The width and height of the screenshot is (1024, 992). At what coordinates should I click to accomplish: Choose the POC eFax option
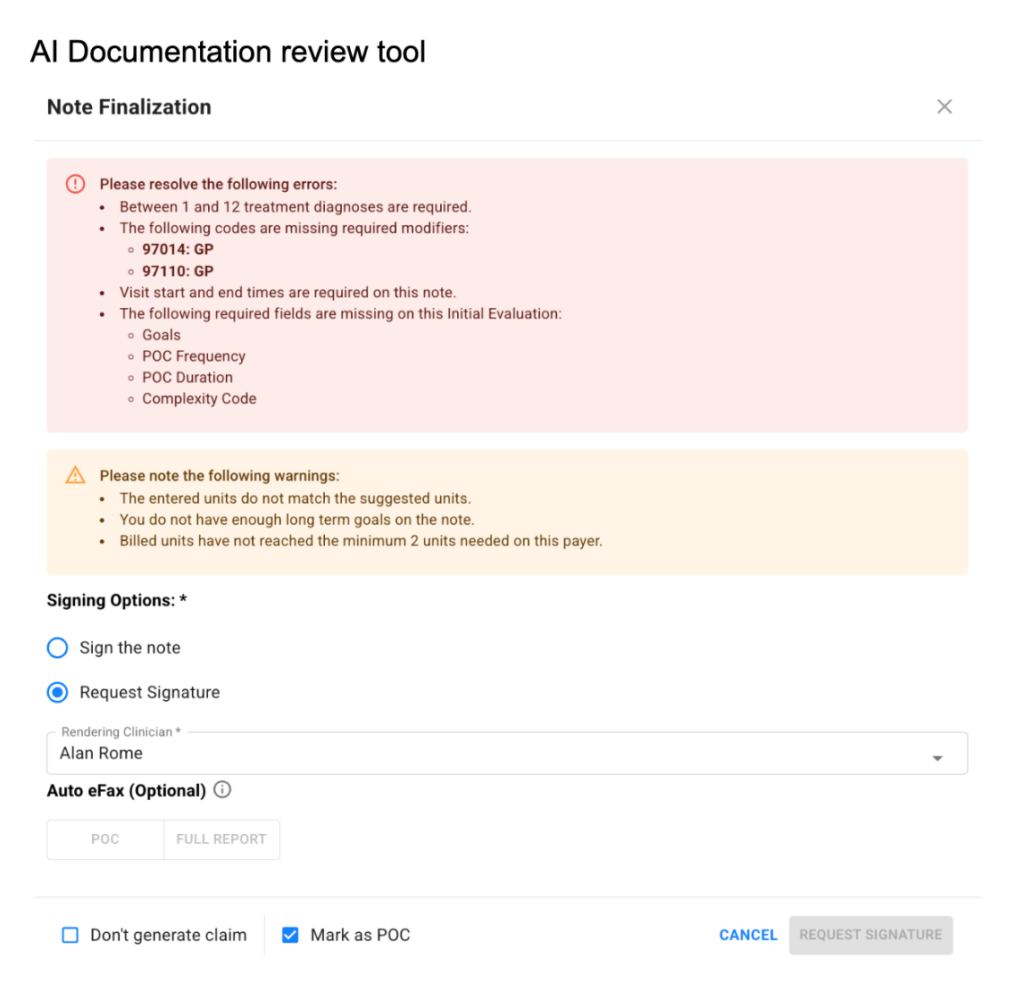click(x=105, y=839)
